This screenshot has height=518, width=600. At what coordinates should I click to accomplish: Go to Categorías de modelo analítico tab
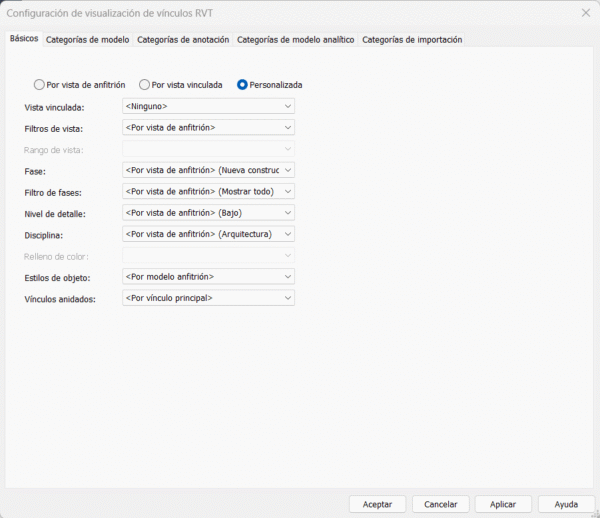point(295,39)
